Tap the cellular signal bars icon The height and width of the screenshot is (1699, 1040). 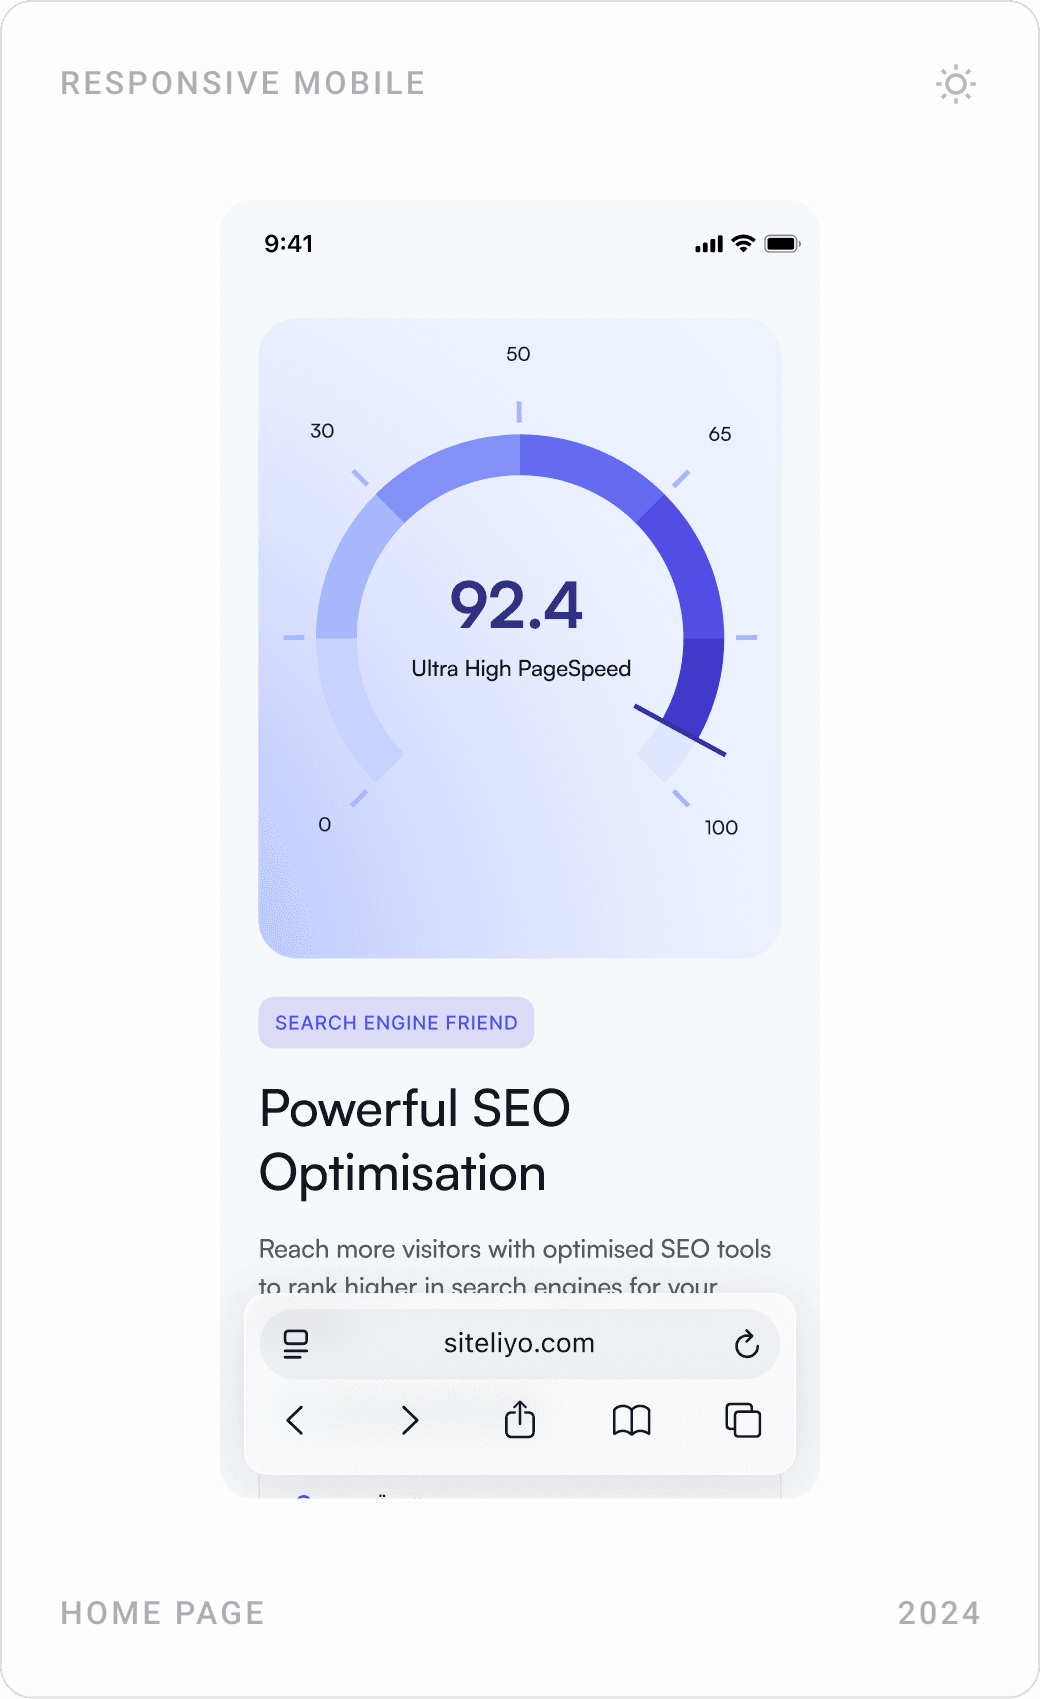click(708, 243)
